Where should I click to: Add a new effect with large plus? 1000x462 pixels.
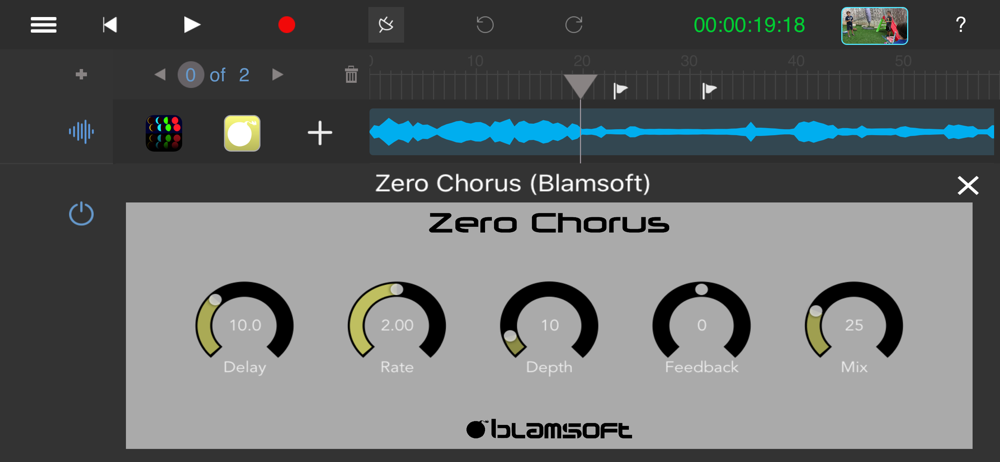click(320, 133)
